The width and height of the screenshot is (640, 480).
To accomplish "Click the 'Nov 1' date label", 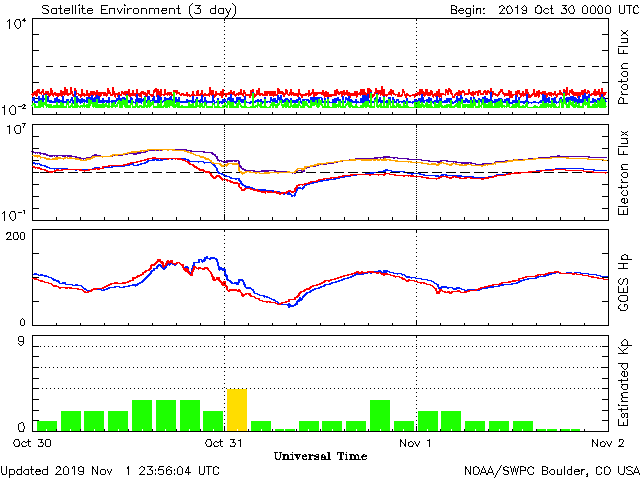I will (x=416, y=443).
